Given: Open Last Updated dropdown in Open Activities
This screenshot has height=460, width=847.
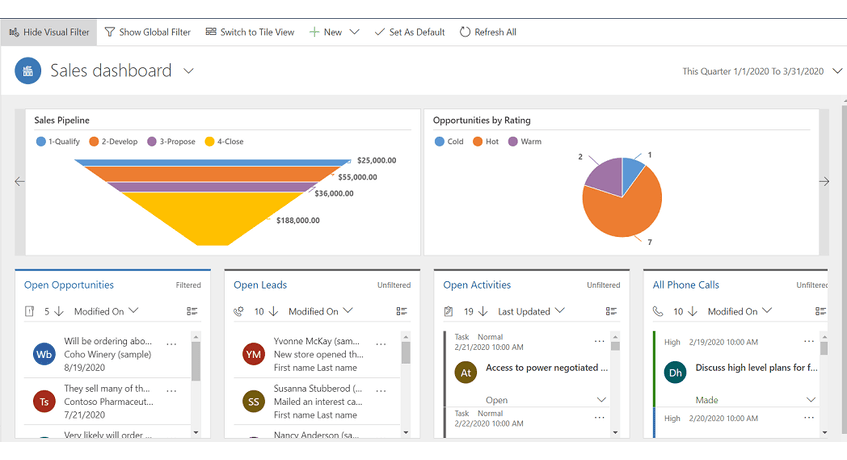Looking at the screenshot, I should coord(531,311).
